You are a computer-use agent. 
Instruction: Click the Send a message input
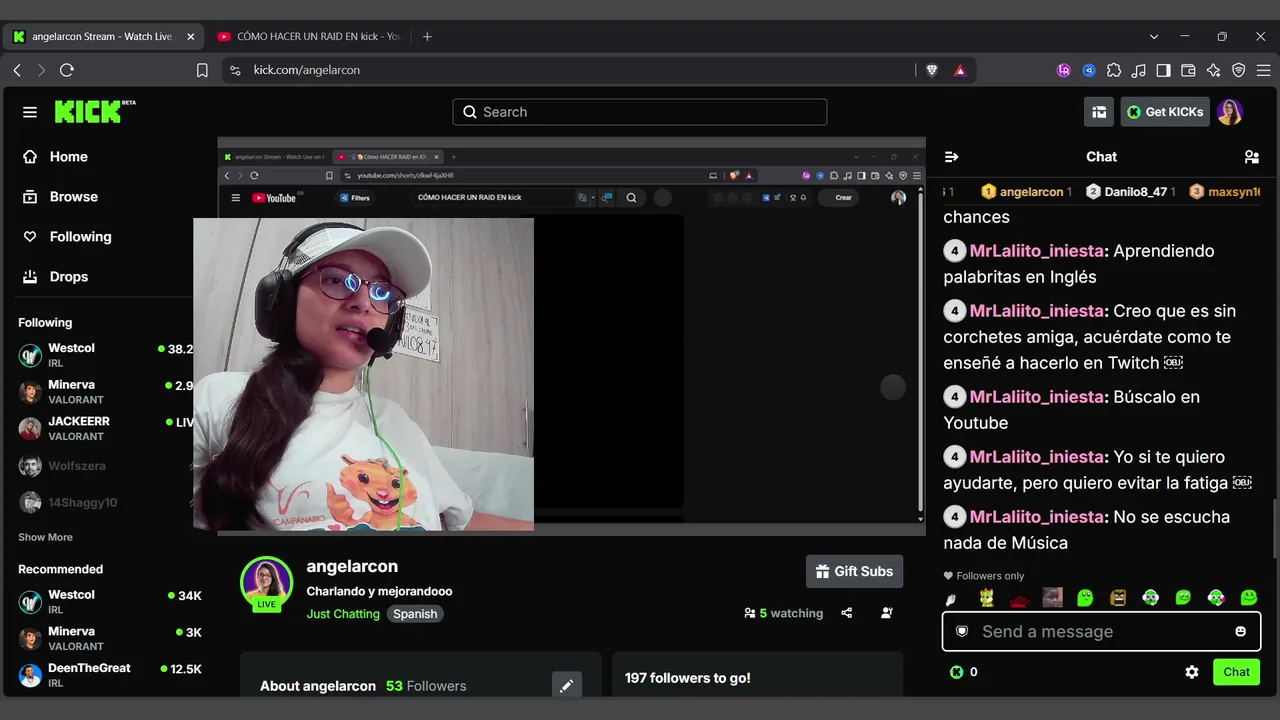click(1101, 631)
